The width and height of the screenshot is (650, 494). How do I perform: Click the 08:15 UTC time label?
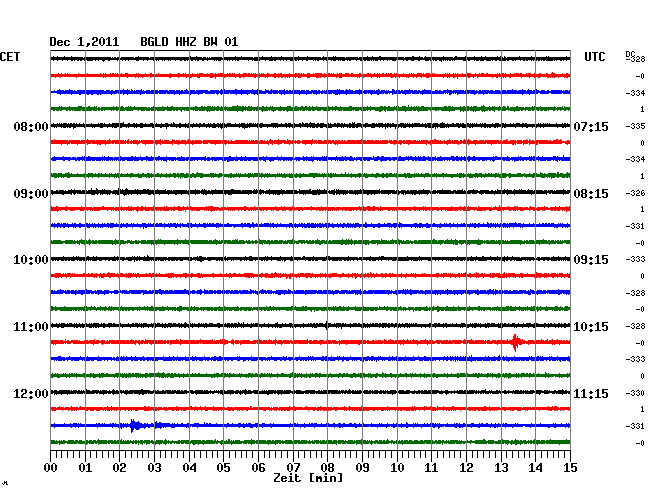(x=592, y=193)
